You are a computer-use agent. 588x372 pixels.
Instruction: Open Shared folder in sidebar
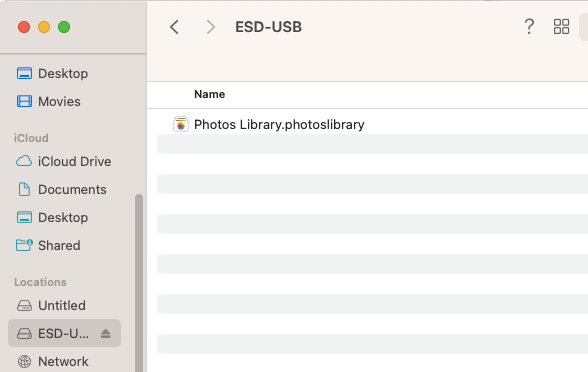click(x=48, y=245)
